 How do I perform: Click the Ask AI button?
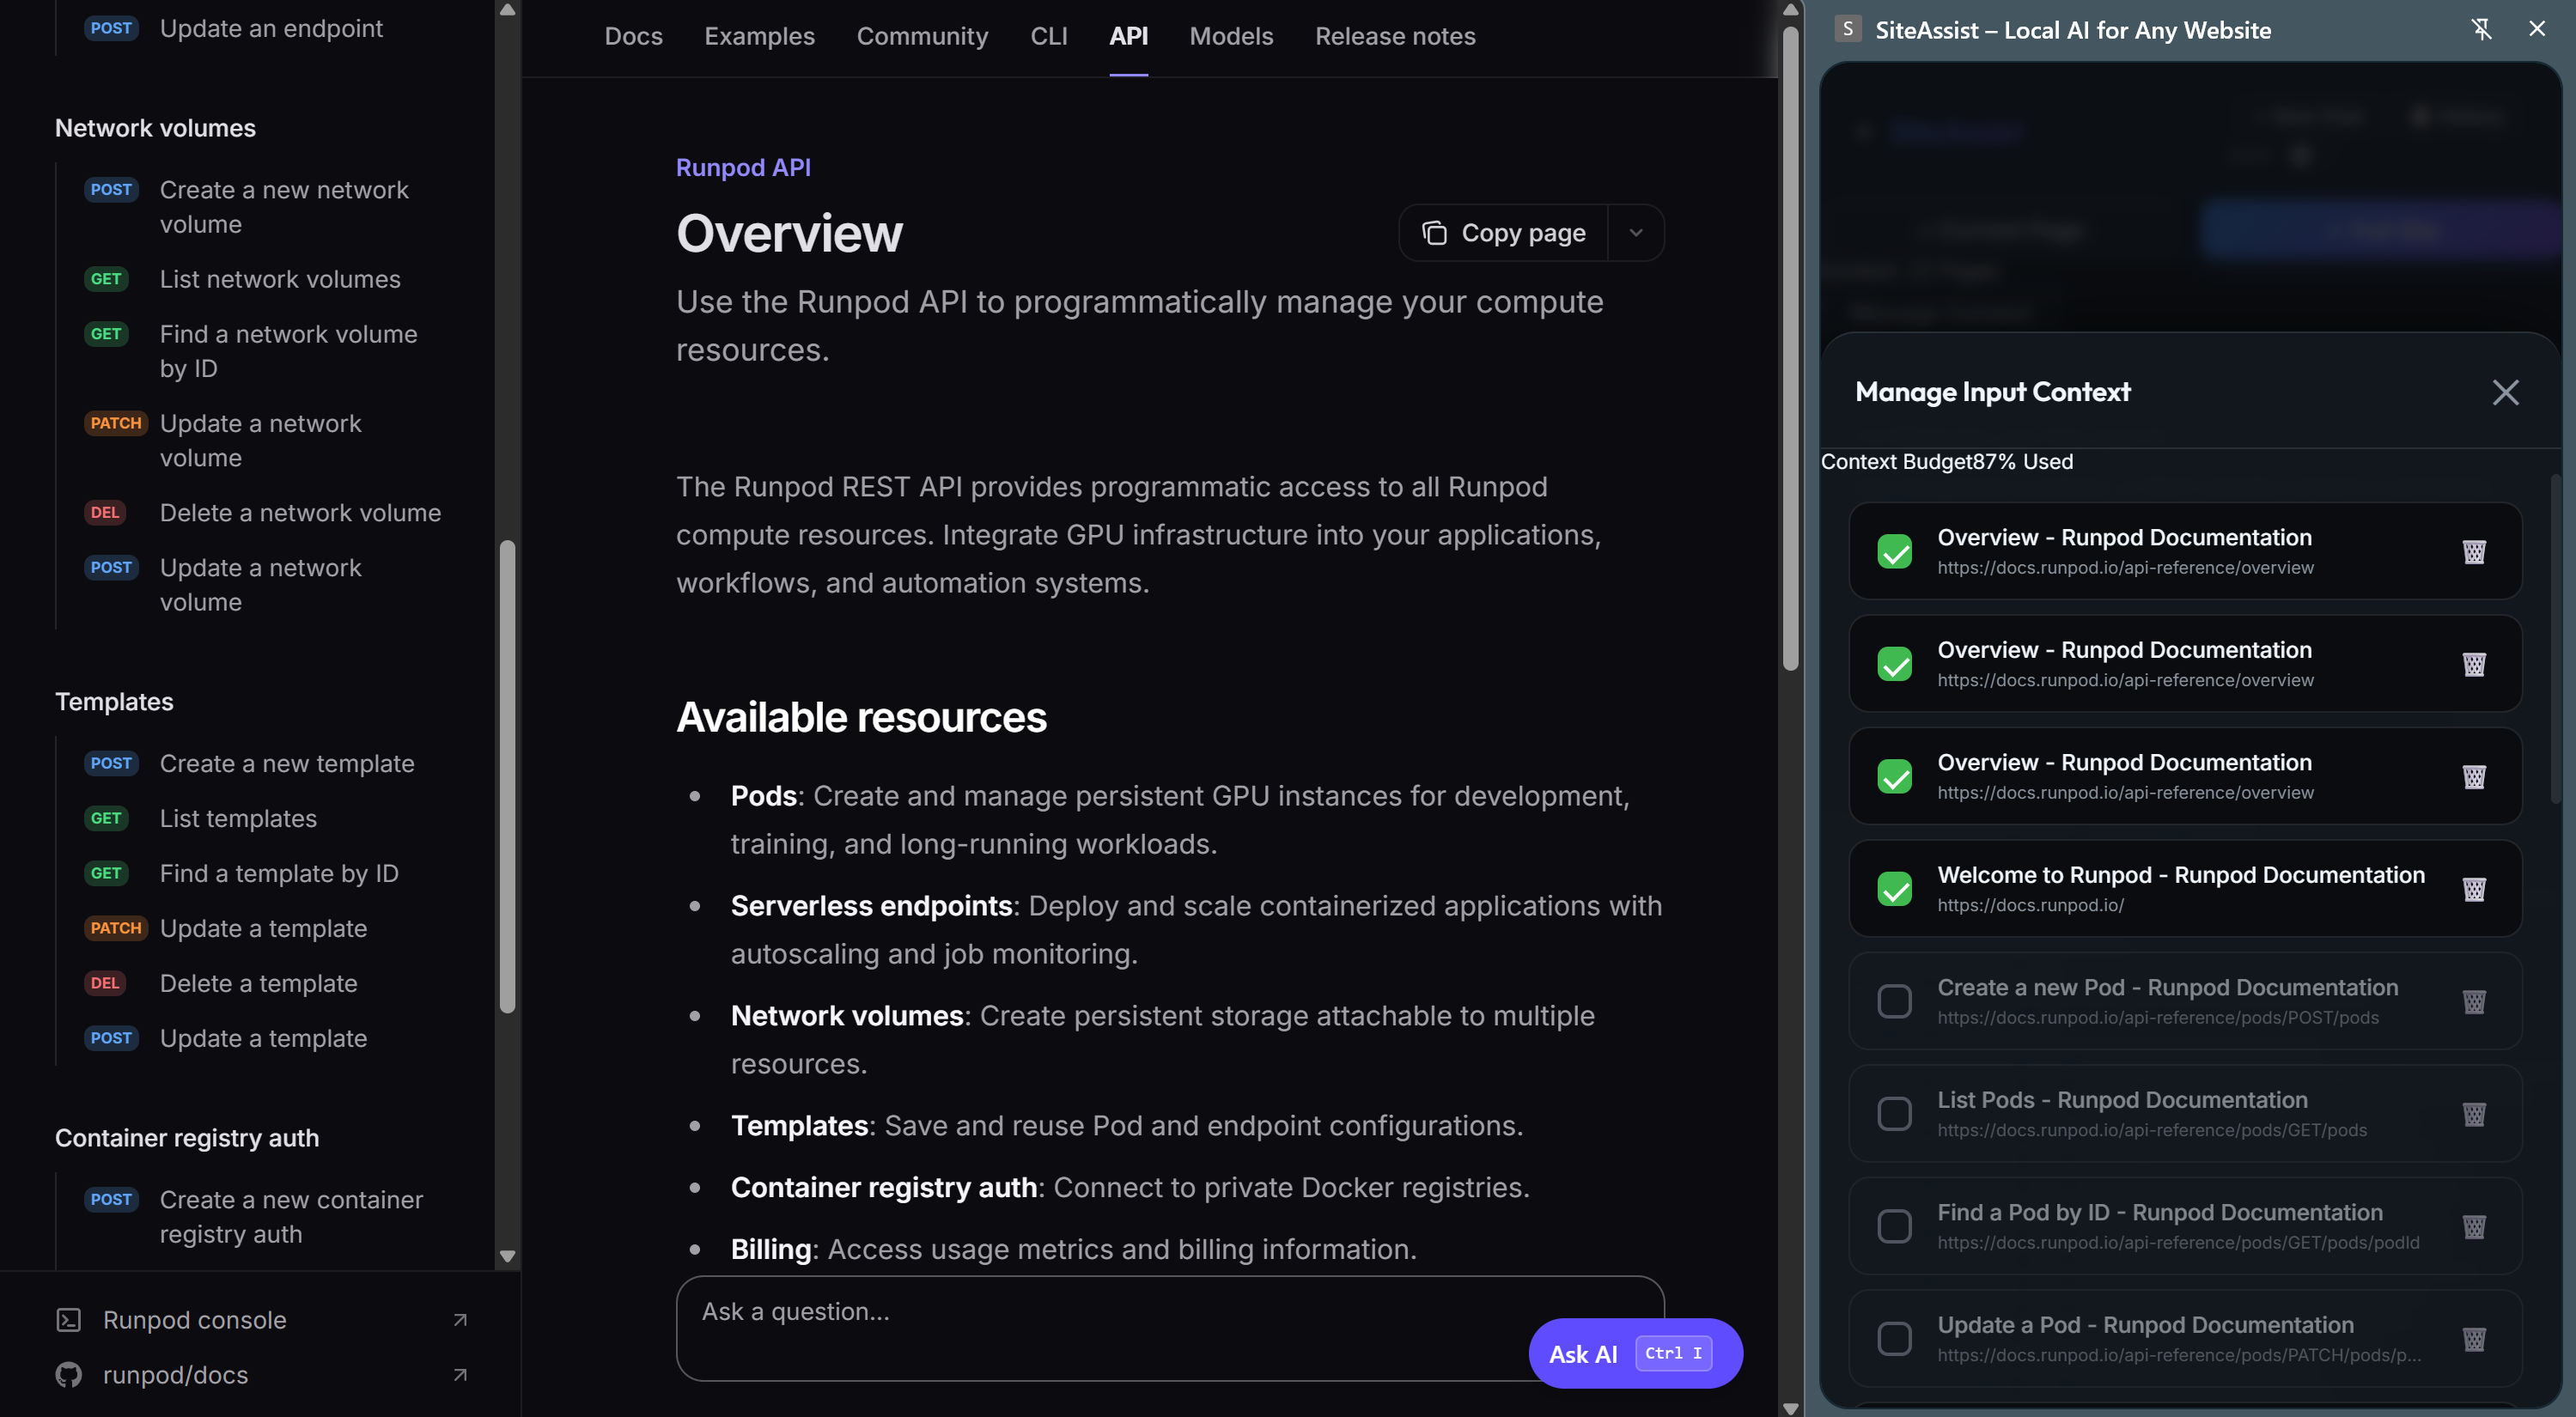tap(1635, 1353)
